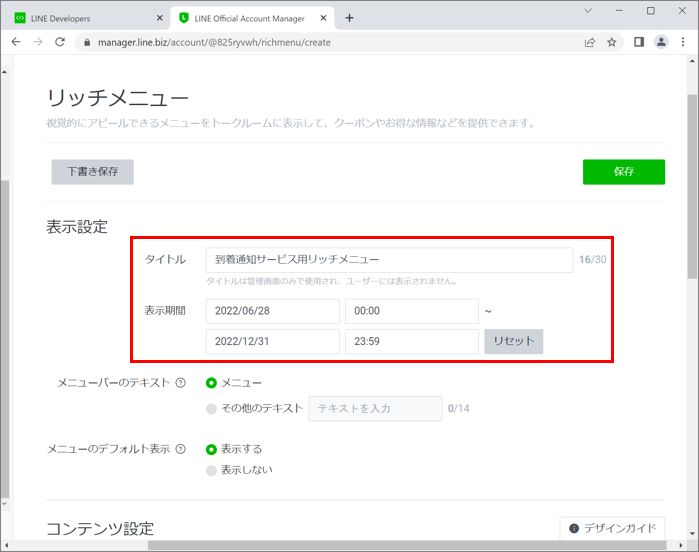Open the デザインガイド button
The height and width of the screenshot is (552, 699).
612,528
